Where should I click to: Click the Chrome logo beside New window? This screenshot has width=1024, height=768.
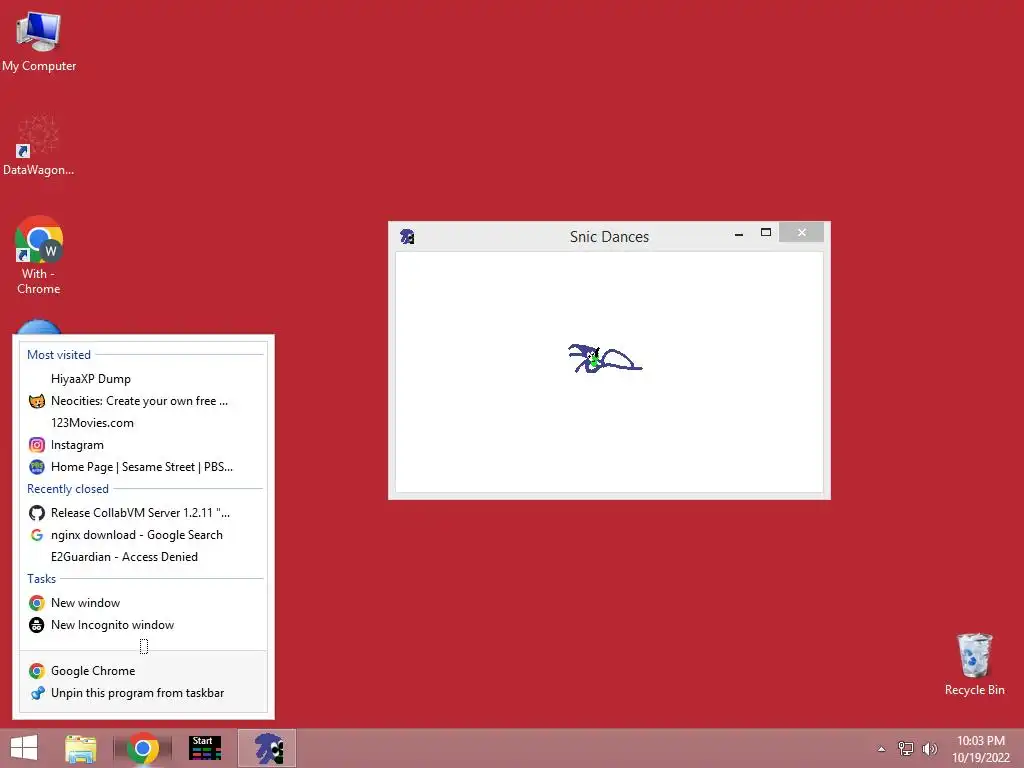(37, 603)
